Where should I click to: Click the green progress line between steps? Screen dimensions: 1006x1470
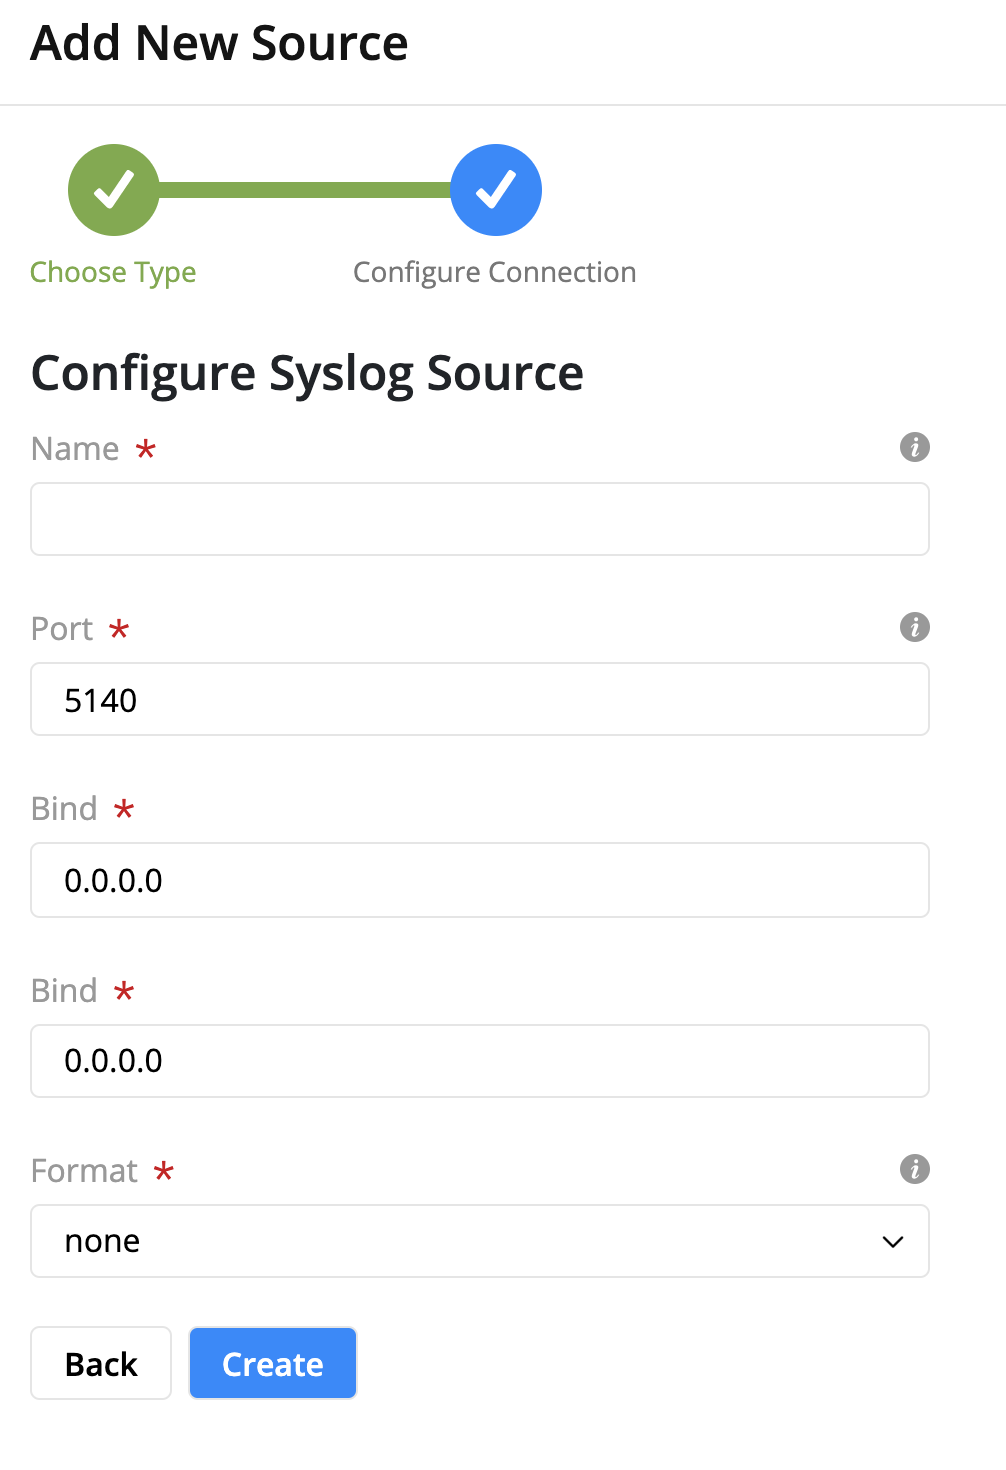(x=305, y=190)
